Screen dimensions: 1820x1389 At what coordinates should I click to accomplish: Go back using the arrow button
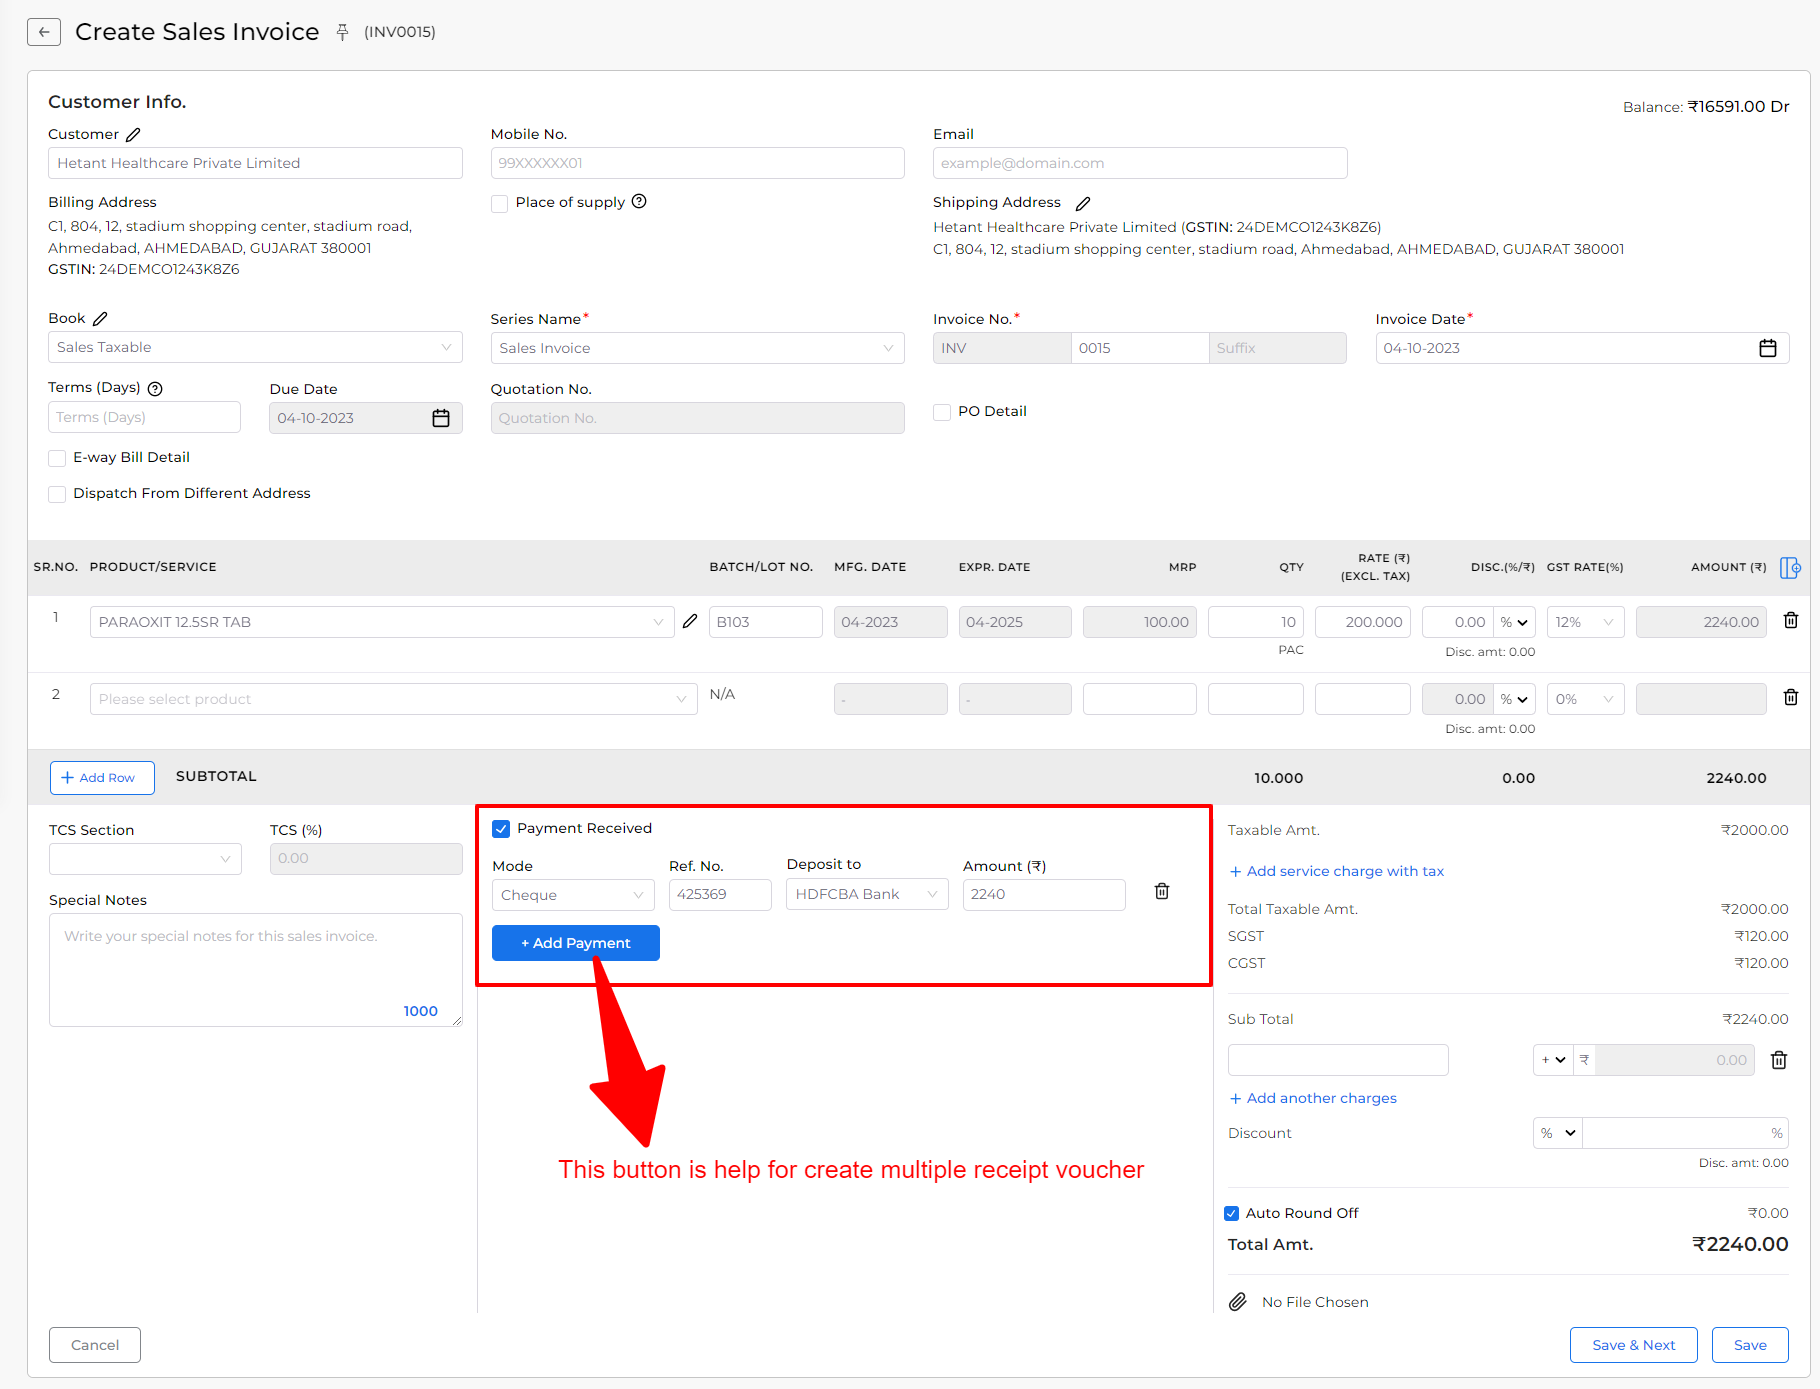[44, 32]
